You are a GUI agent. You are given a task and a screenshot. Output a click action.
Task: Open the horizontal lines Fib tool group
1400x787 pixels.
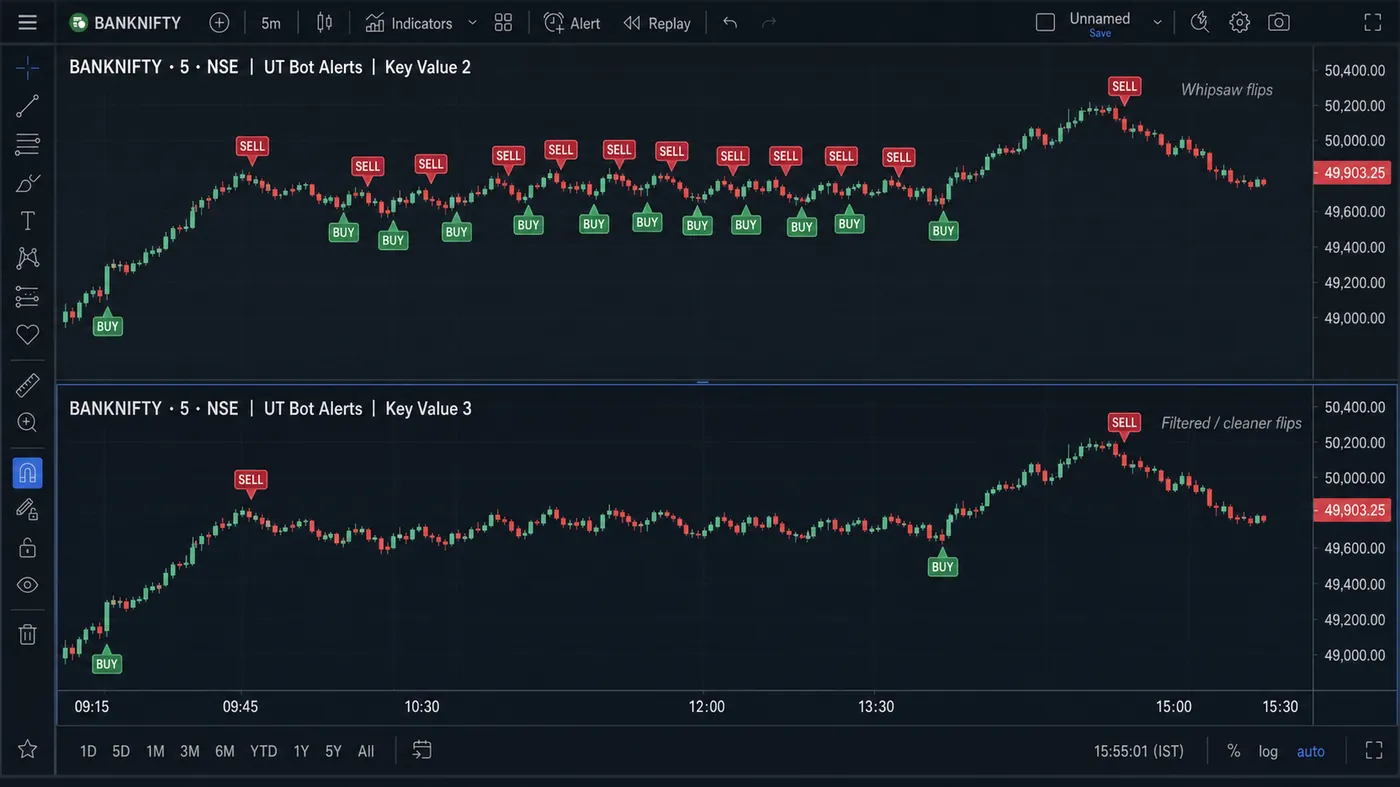27,144
